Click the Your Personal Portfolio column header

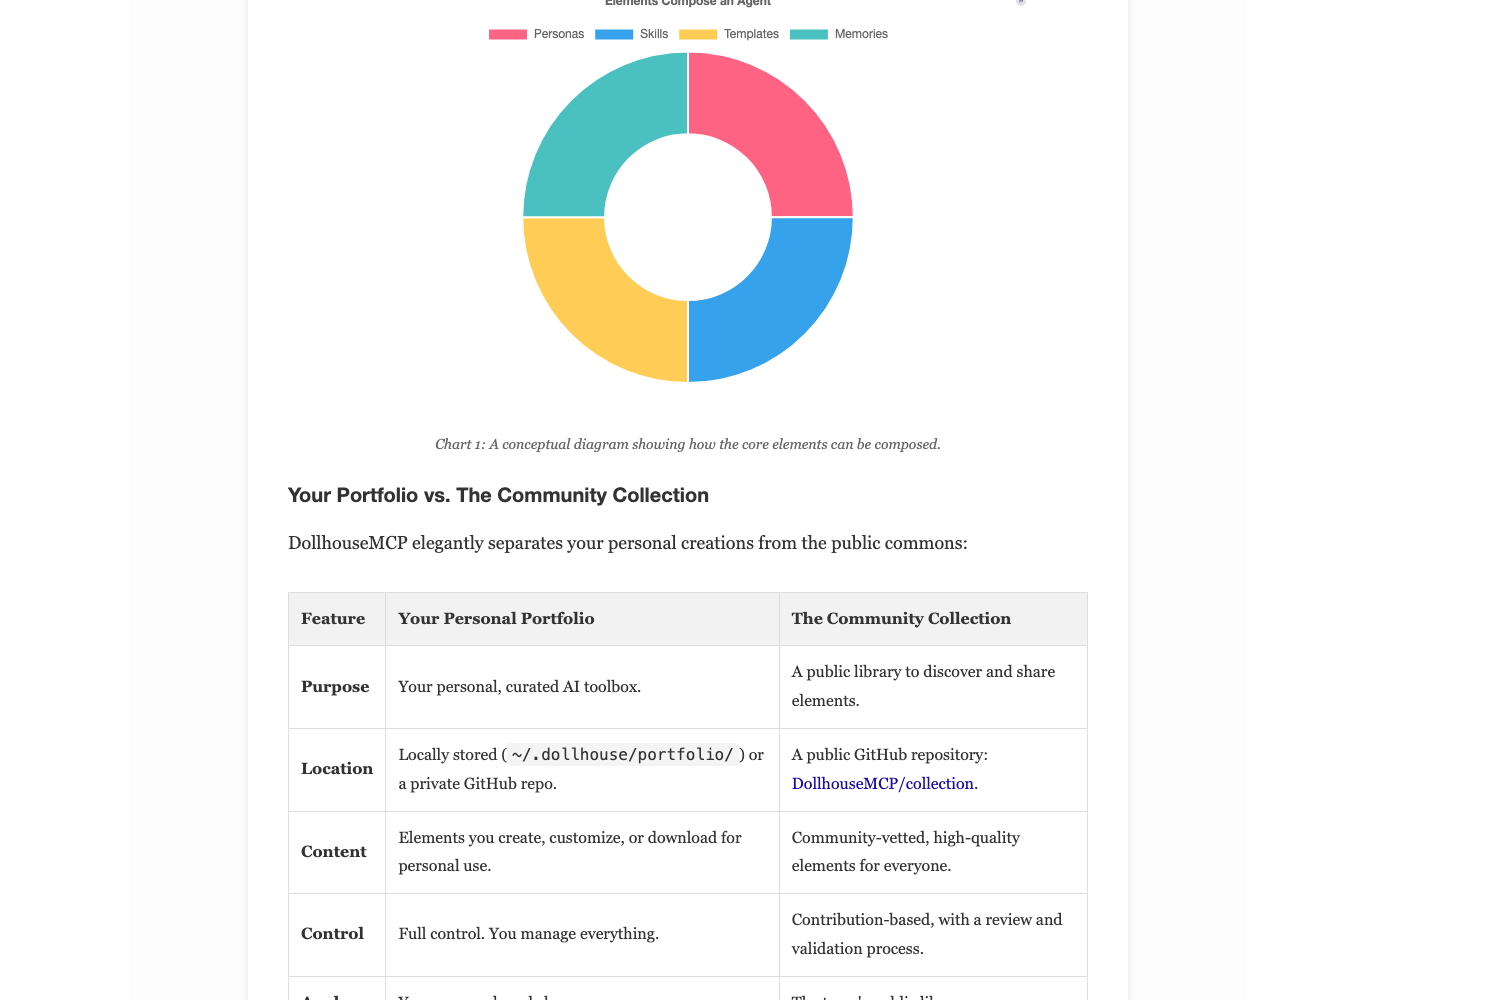pyautogui.click(x=496, y=619)
